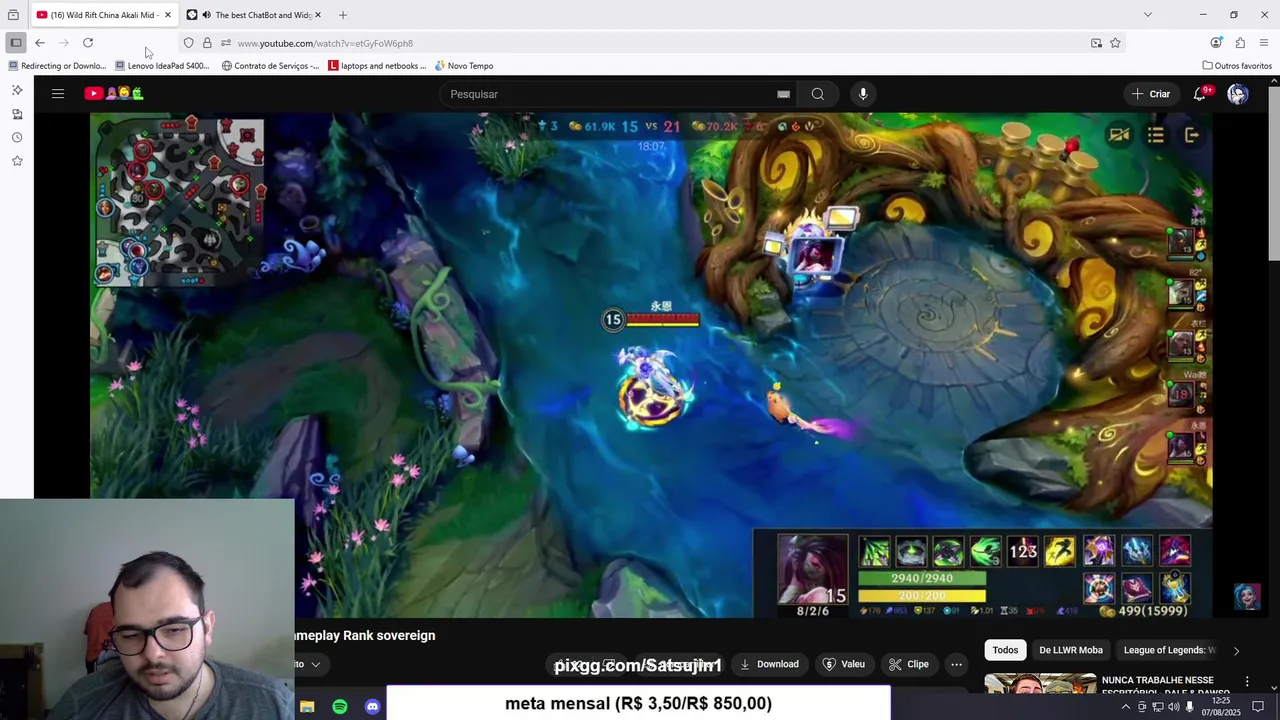Open history clock icon in sidebar
Viewport: 1280px width, 720px height.
click(17, 137)
